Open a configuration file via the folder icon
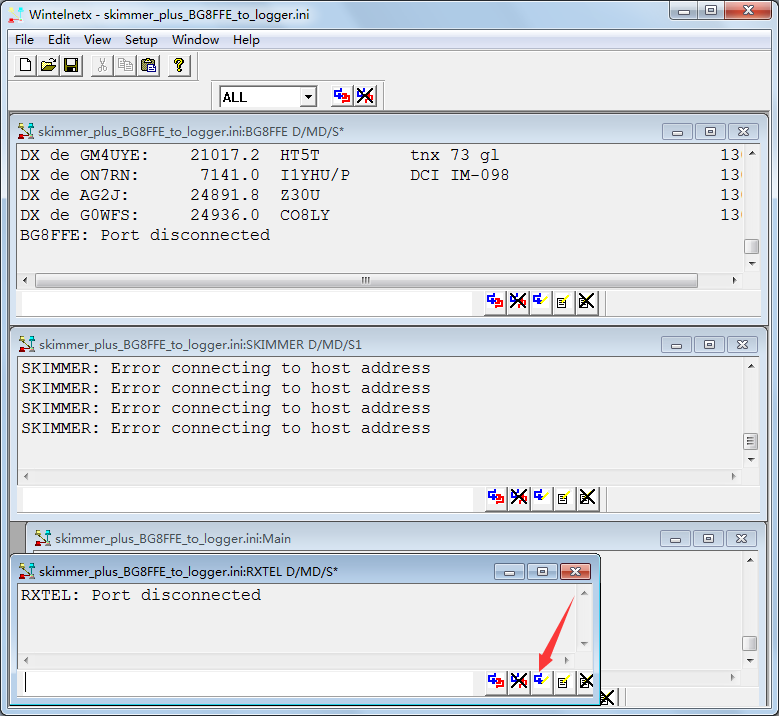 (48, 65)
